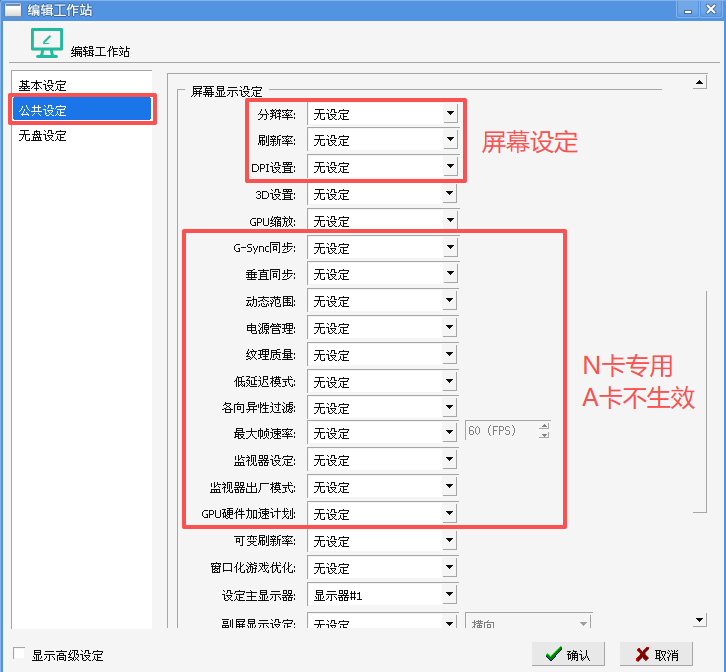Minimize the 编辑工作站 window

pyautogui.click(x=688, y=10)
